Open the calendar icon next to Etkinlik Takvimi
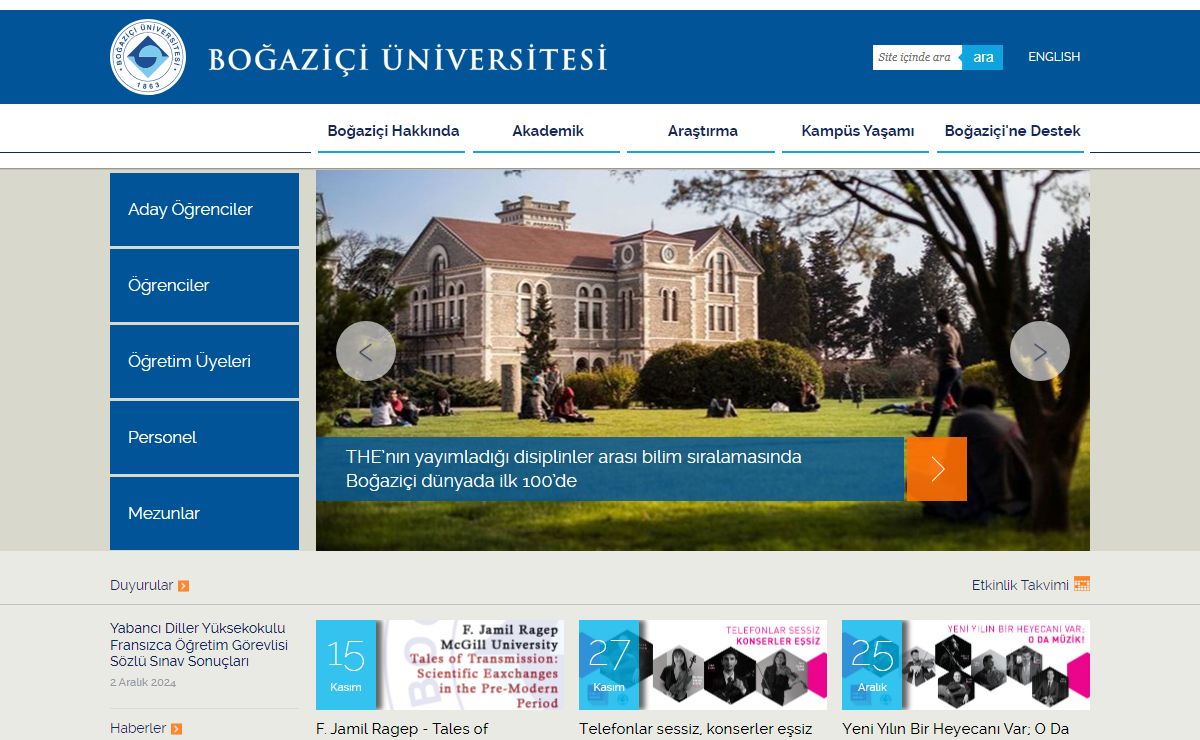The image size is (1200, 740). 1082,584
